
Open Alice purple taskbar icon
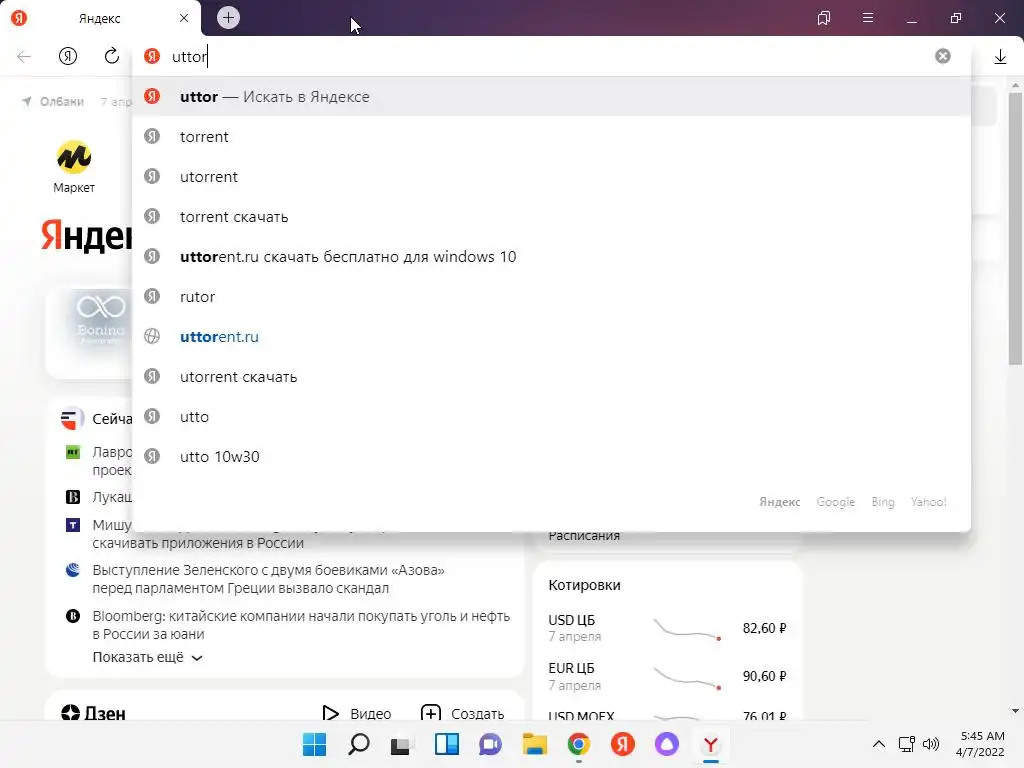tap(667, 744)
